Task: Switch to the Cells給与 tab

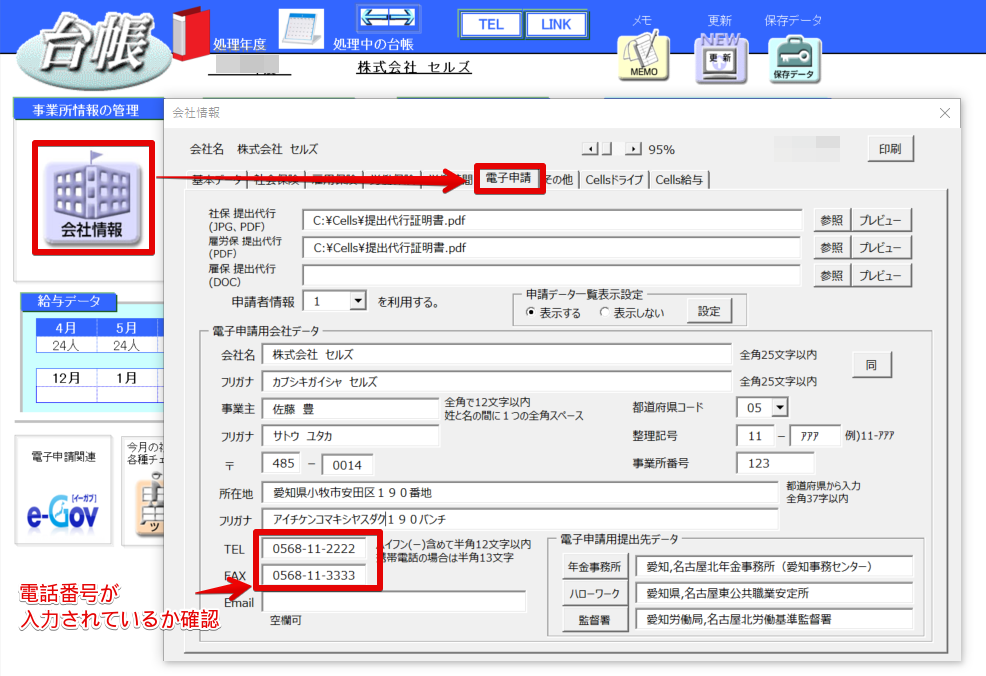Action: pos(679,180)
